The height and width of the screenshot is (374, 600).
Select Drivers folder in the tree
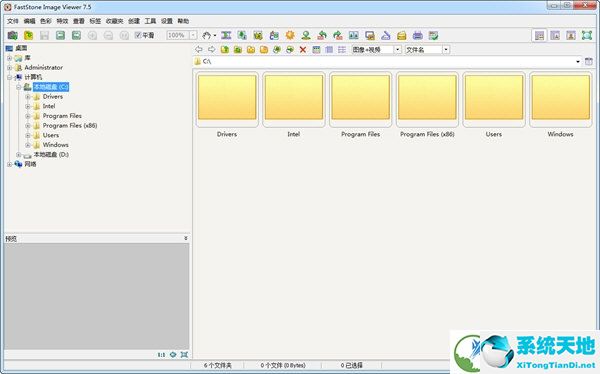[x=52, y=96]
